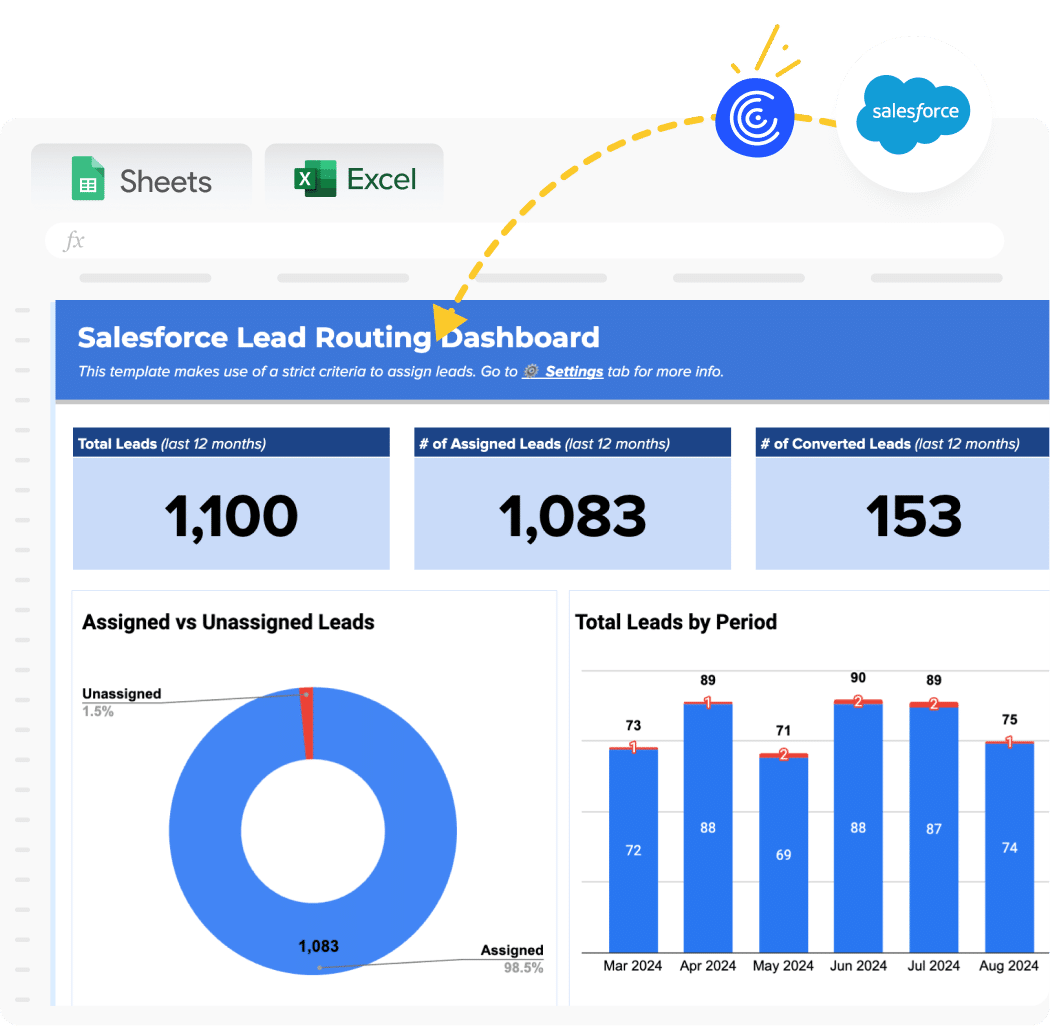
Task: Click the Jun 2024 blue bar
Action: pos(858,828)
